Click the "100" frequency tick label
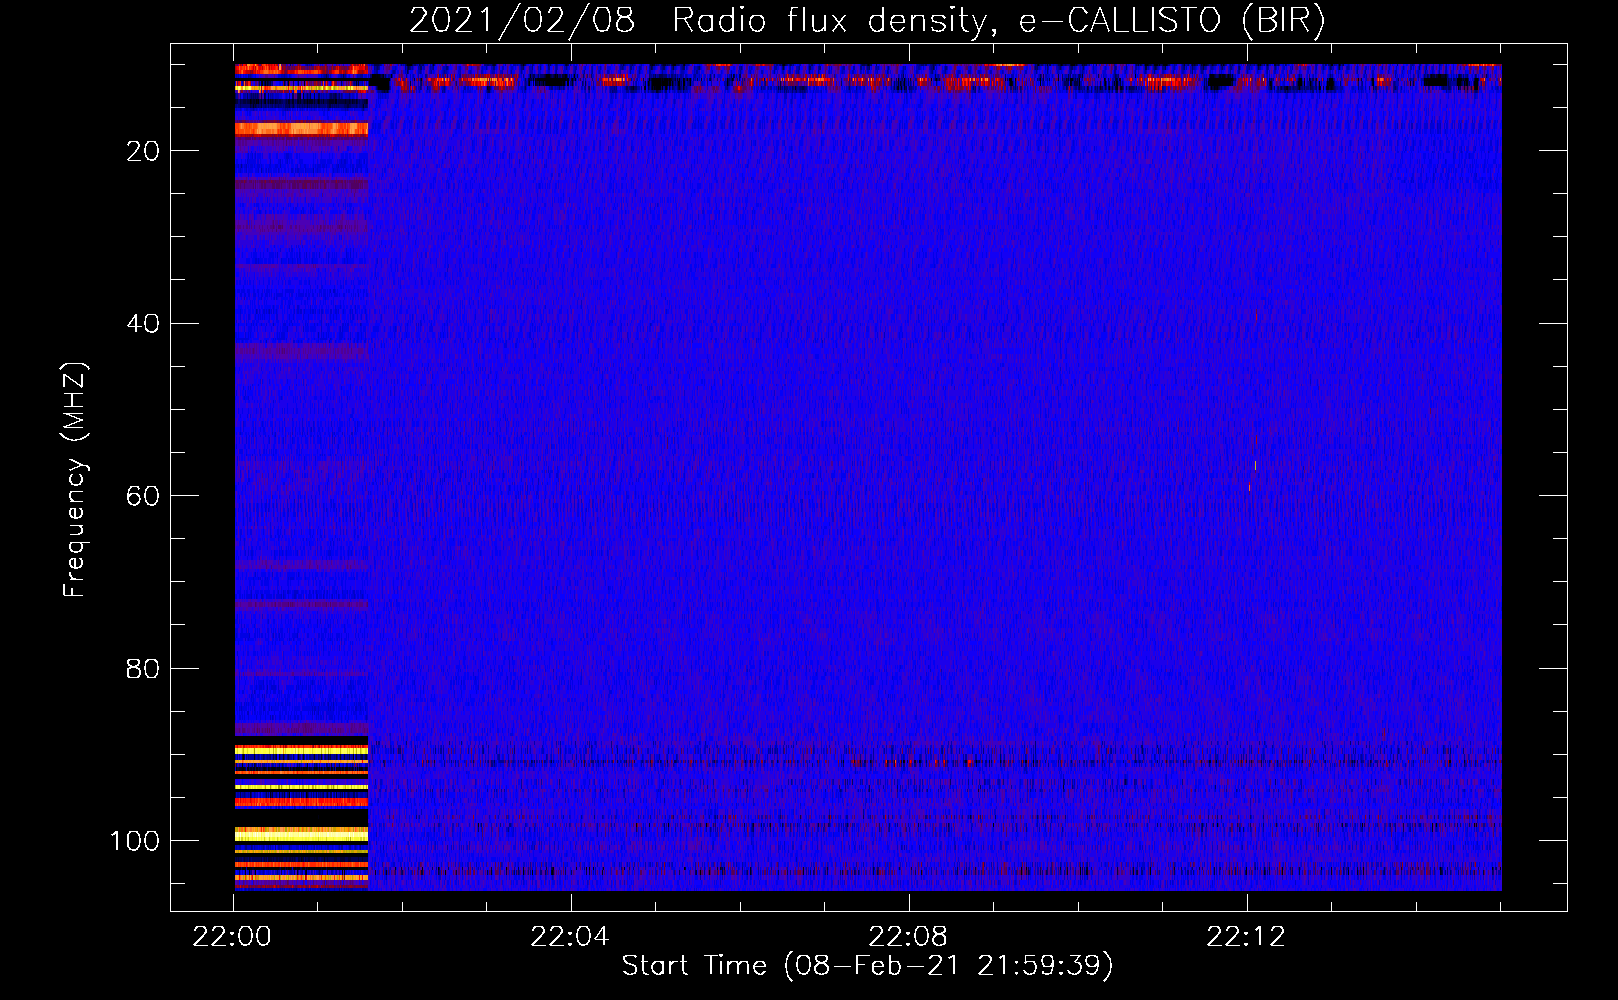This screenshot has width=1618, height=1000. [134, 841]
